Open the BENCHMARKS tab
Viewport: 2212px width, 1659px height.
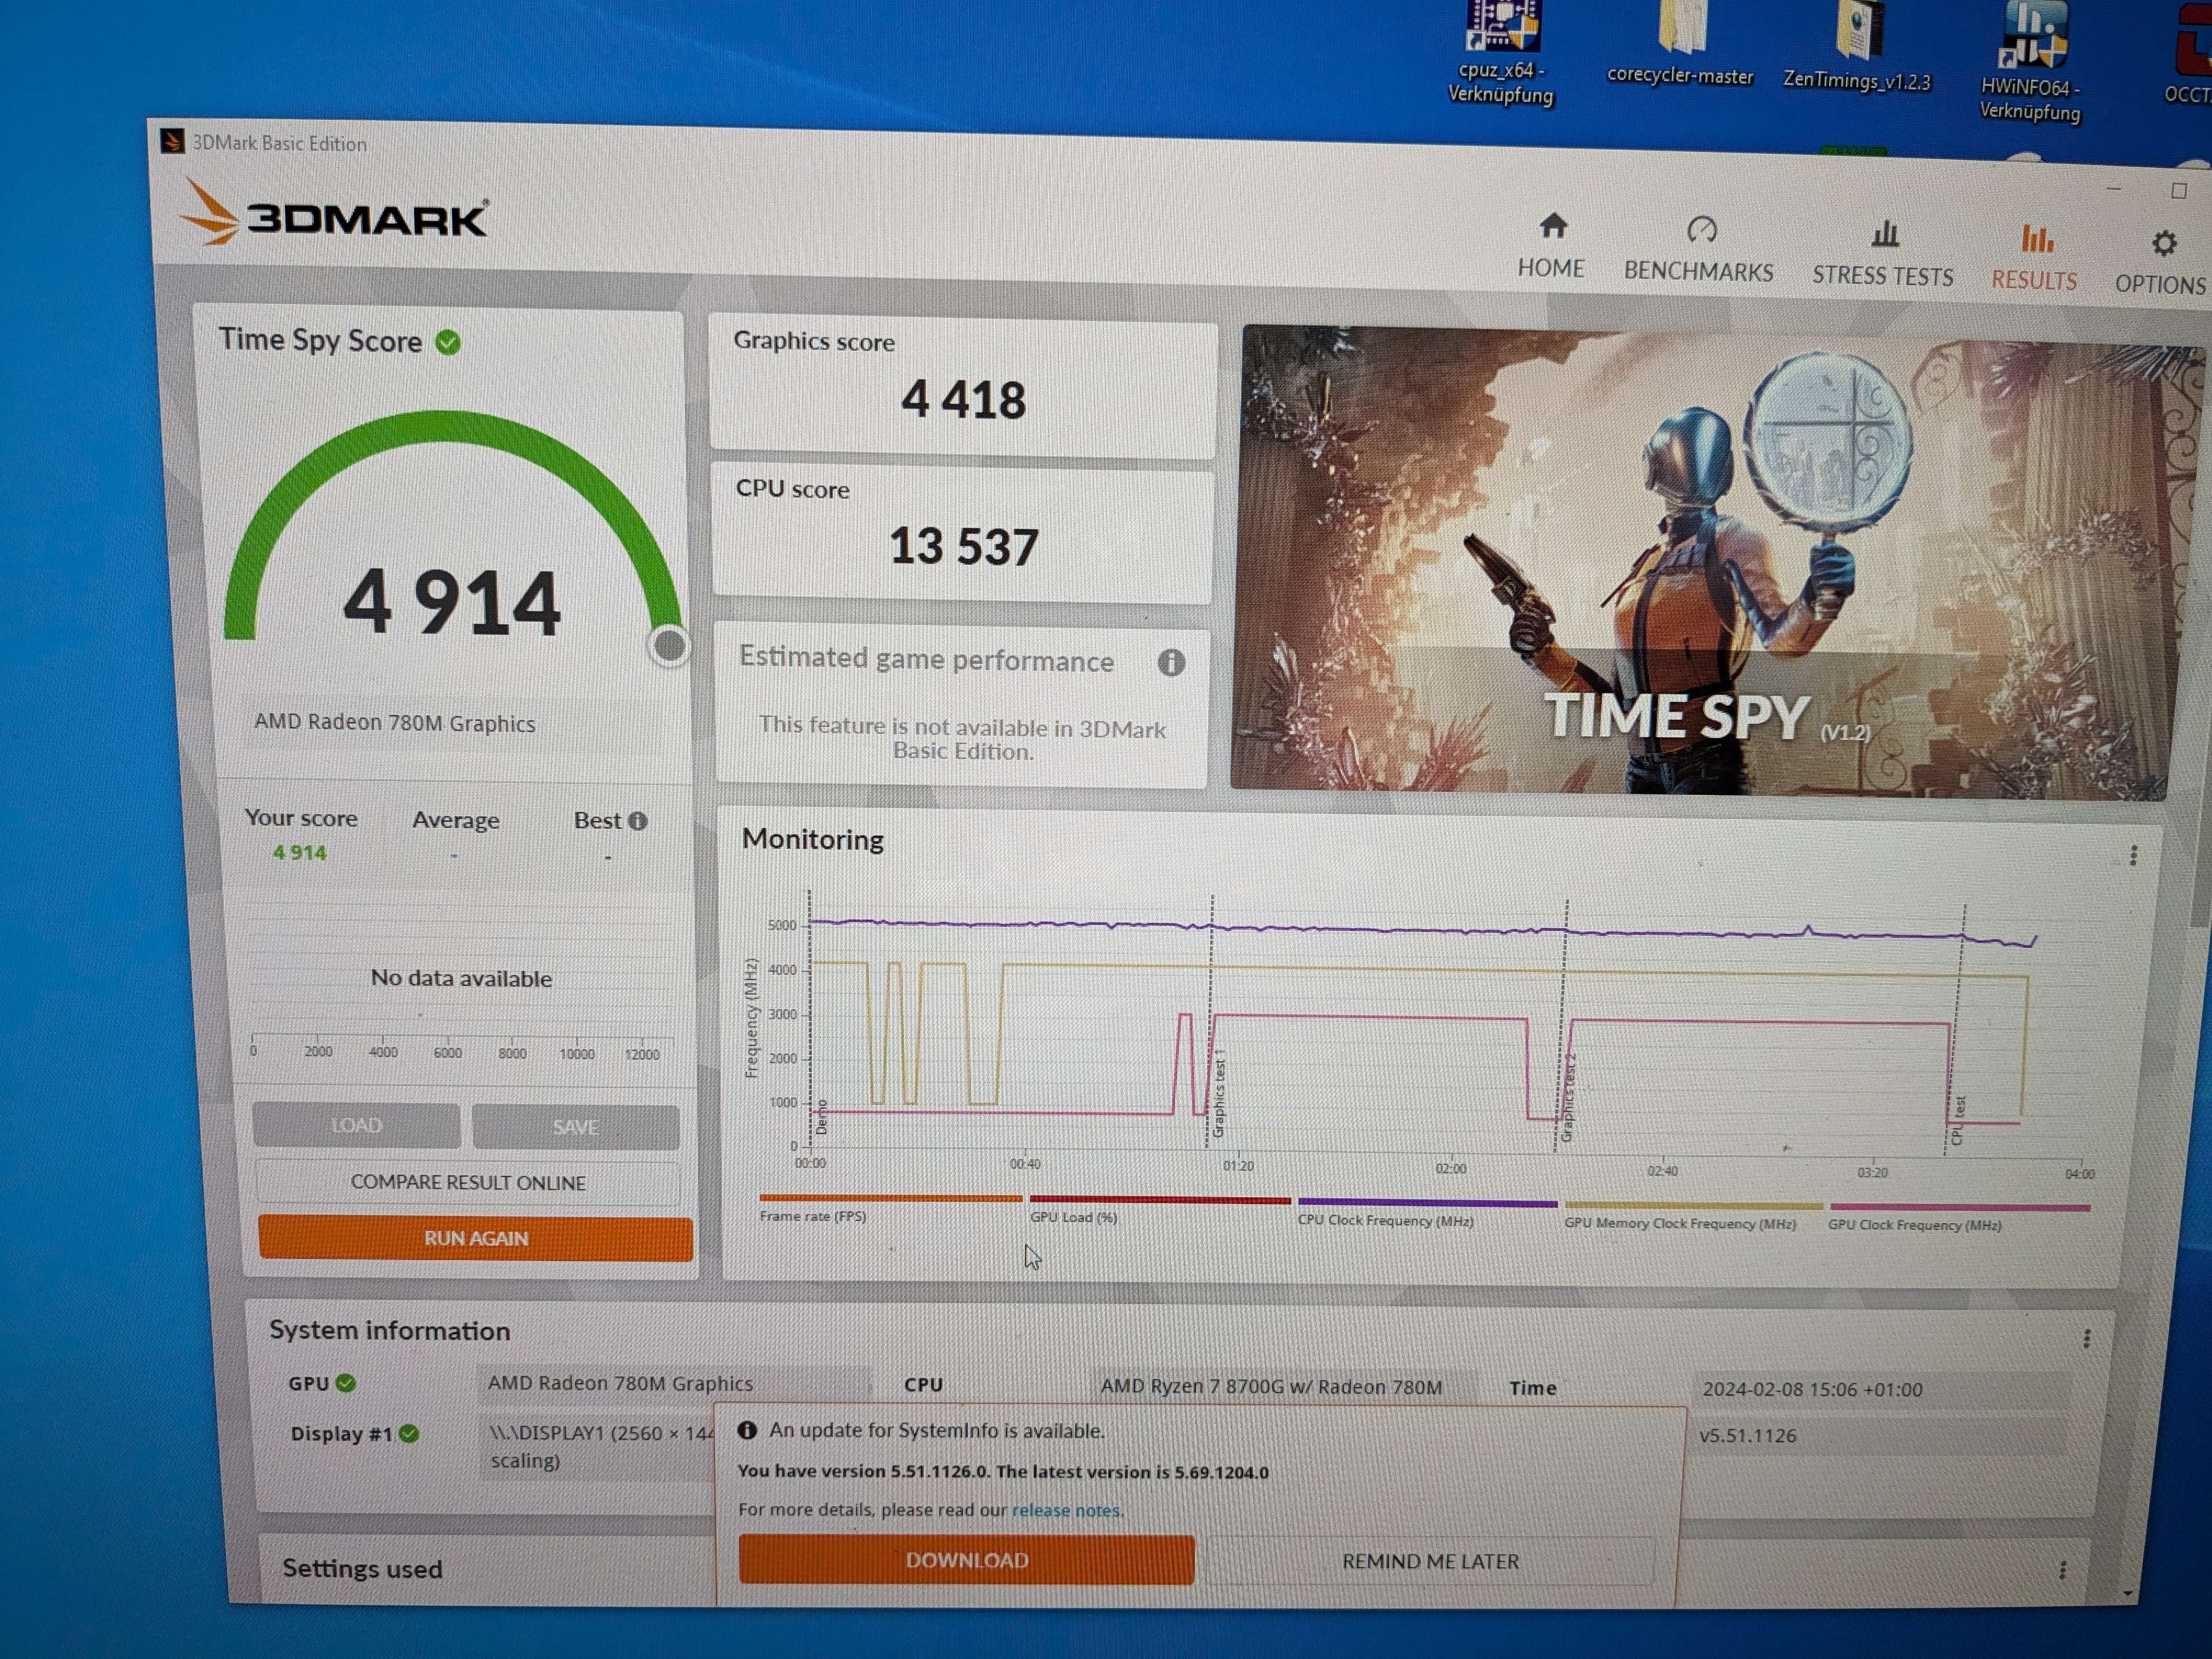coord(1698,250)
